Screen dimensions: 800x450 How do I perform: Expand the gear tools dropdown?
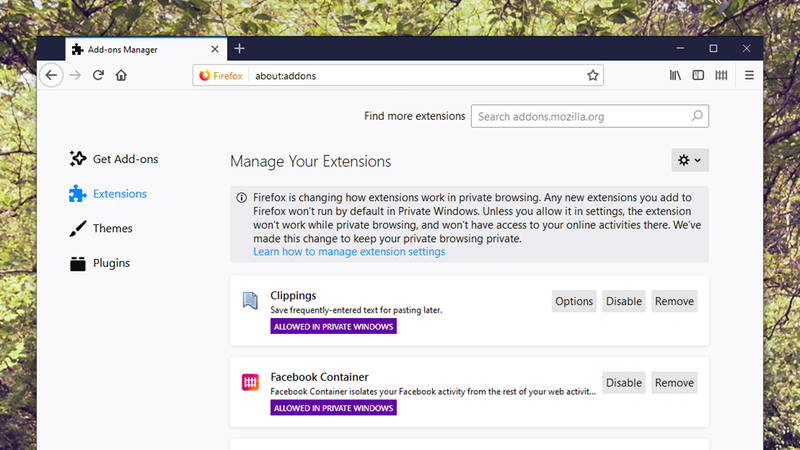[690, 160]
